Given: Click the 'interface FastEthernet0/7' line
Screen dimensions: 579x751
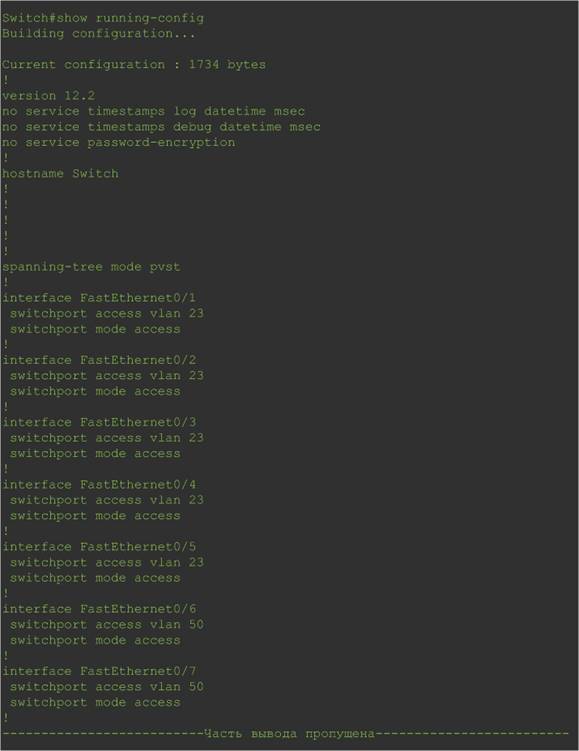Looking at the screenshot, I should tap(99, 671).
